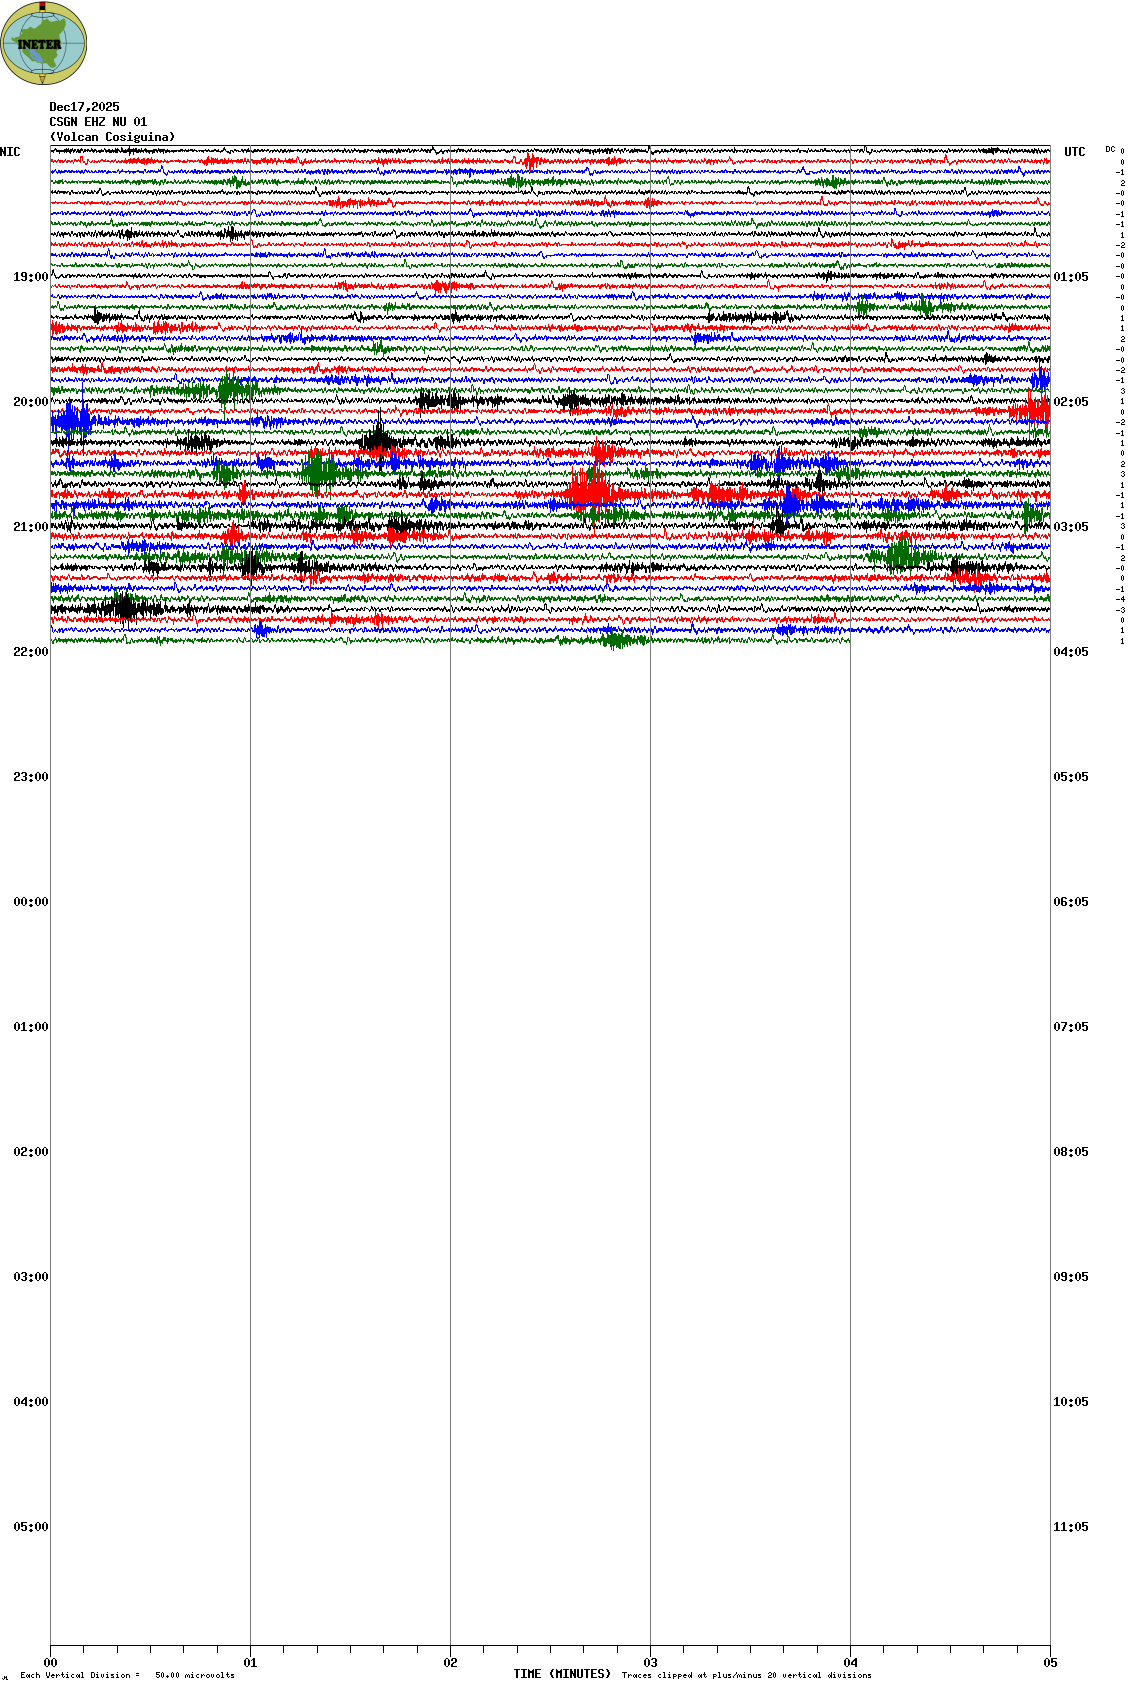
Task: Click the Dec17,2025 date label
Action: 84,107
